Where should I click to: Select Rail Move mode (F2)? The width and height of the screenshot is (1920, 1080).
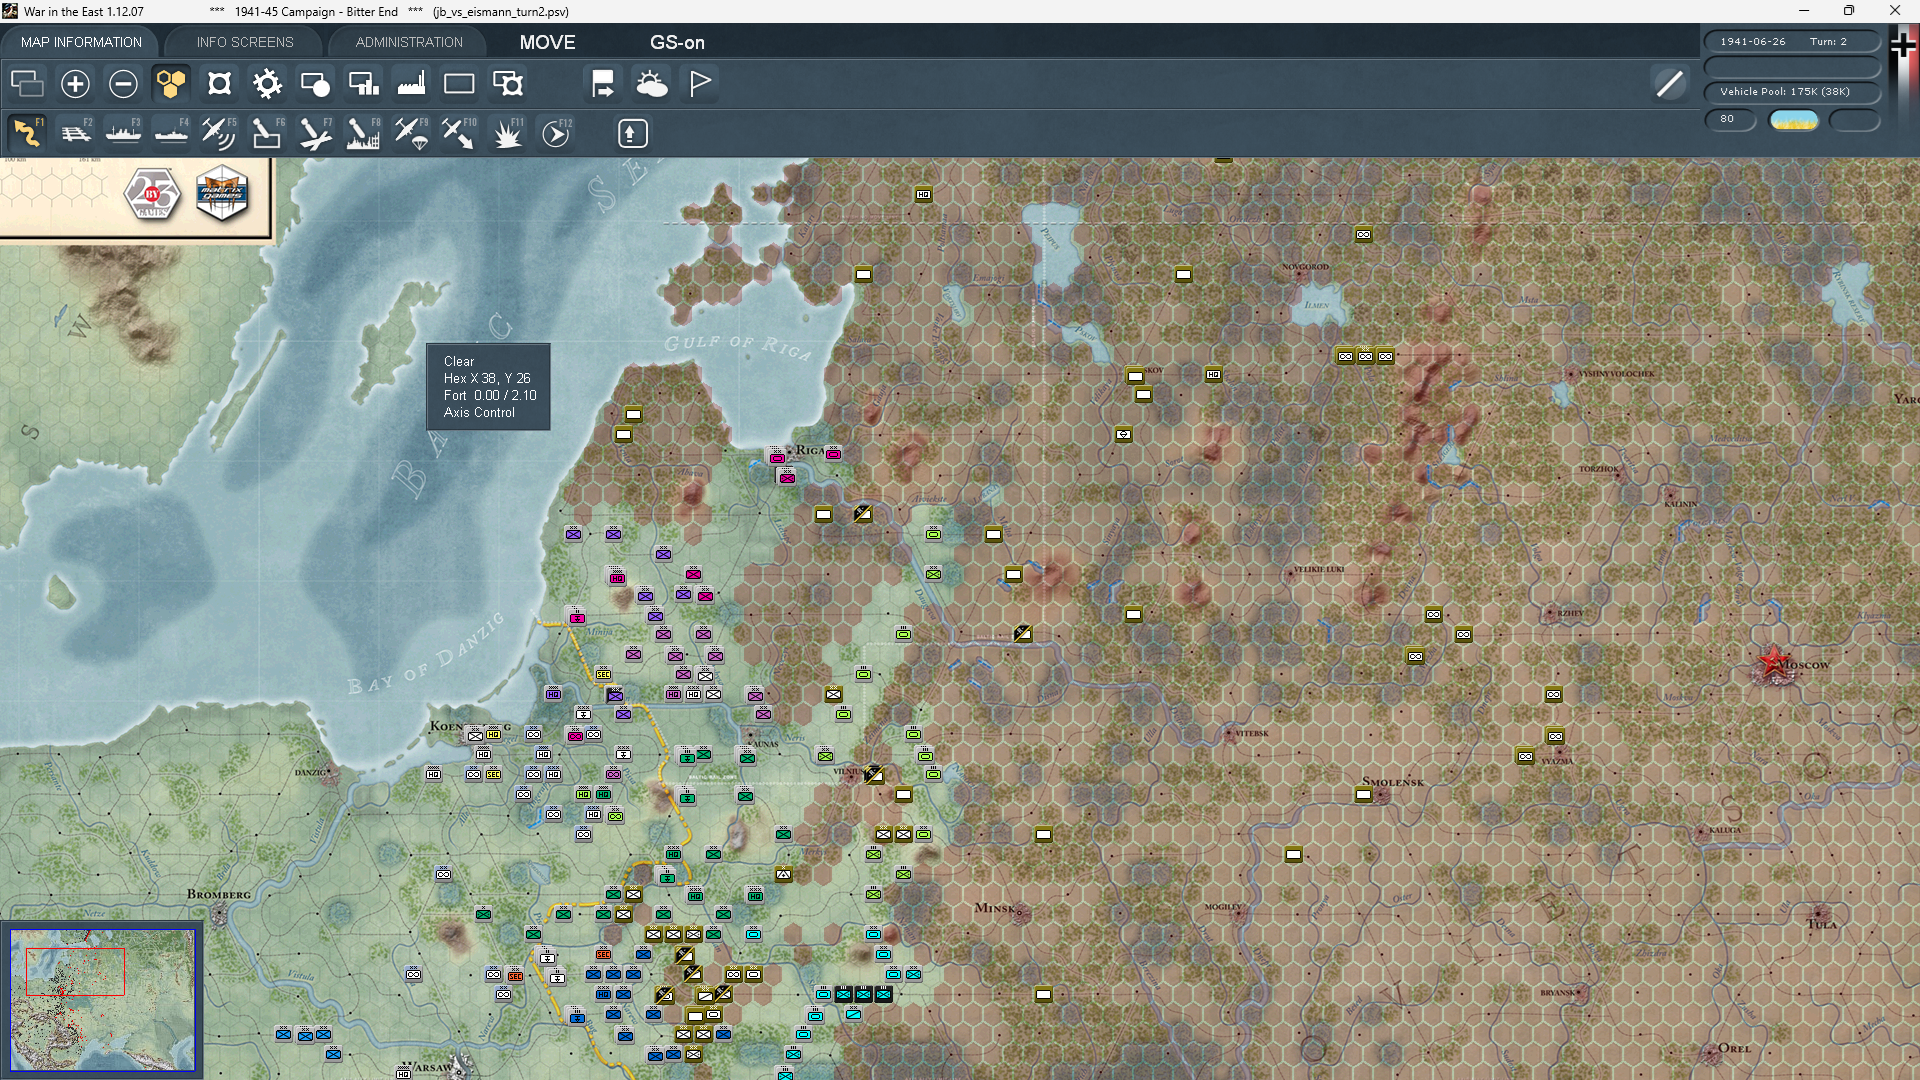click(75, 133)
